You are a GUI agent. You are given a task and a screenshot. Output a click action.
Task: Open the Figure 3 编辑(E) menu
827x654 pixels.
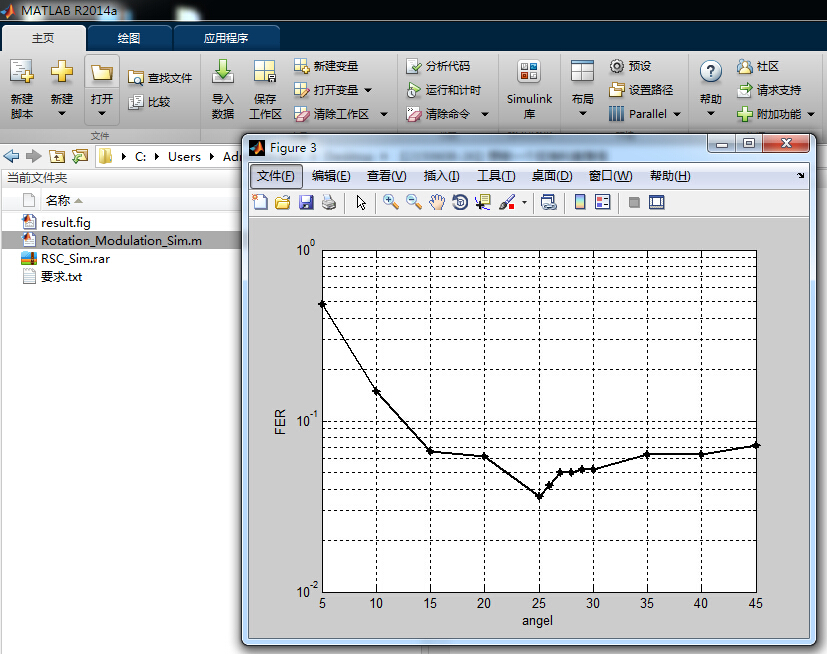click(331, 176)
